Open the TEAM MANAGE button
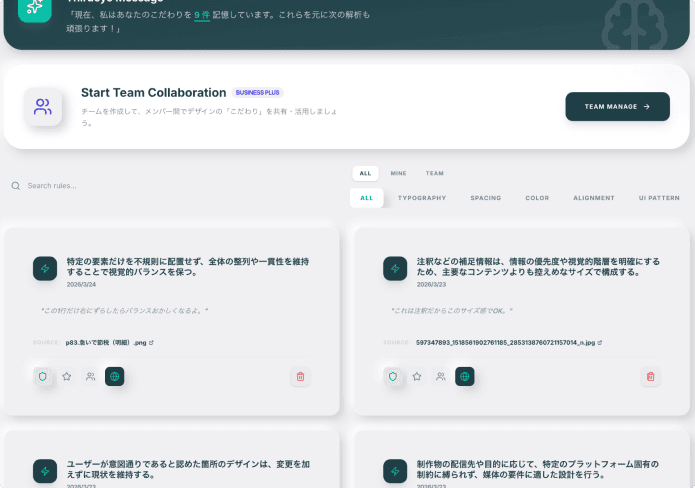The width and height of the screenshot is (695, 488). click(617, 106)
